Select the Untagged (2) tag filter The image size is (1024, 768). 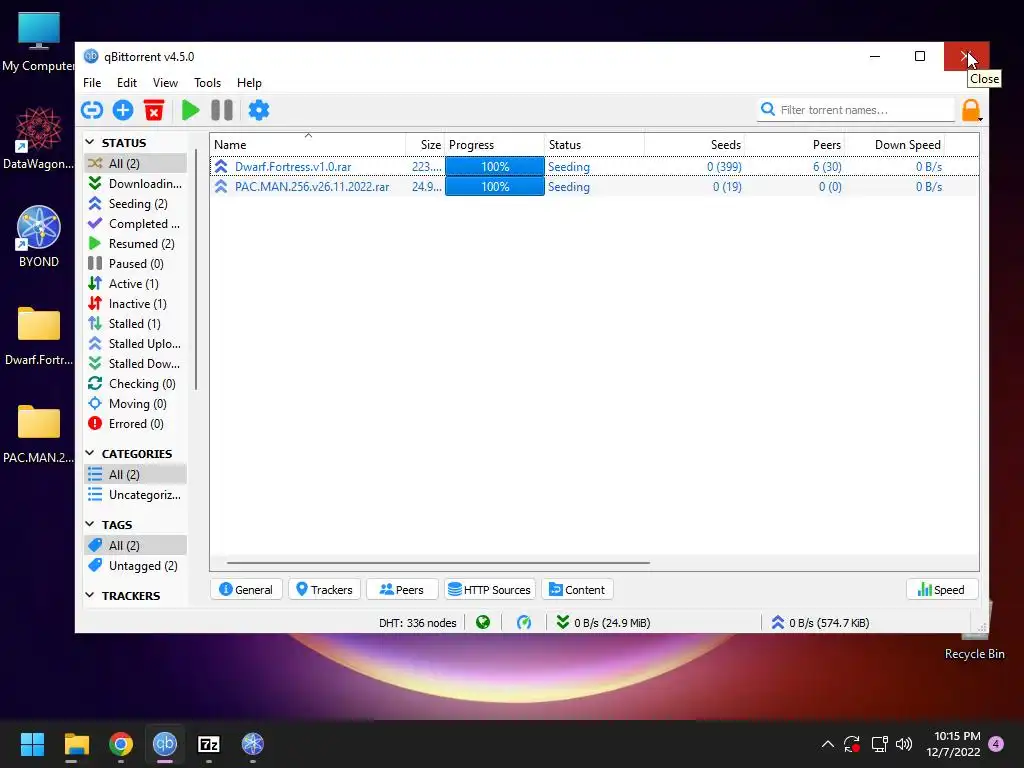(x=135, y=566)
